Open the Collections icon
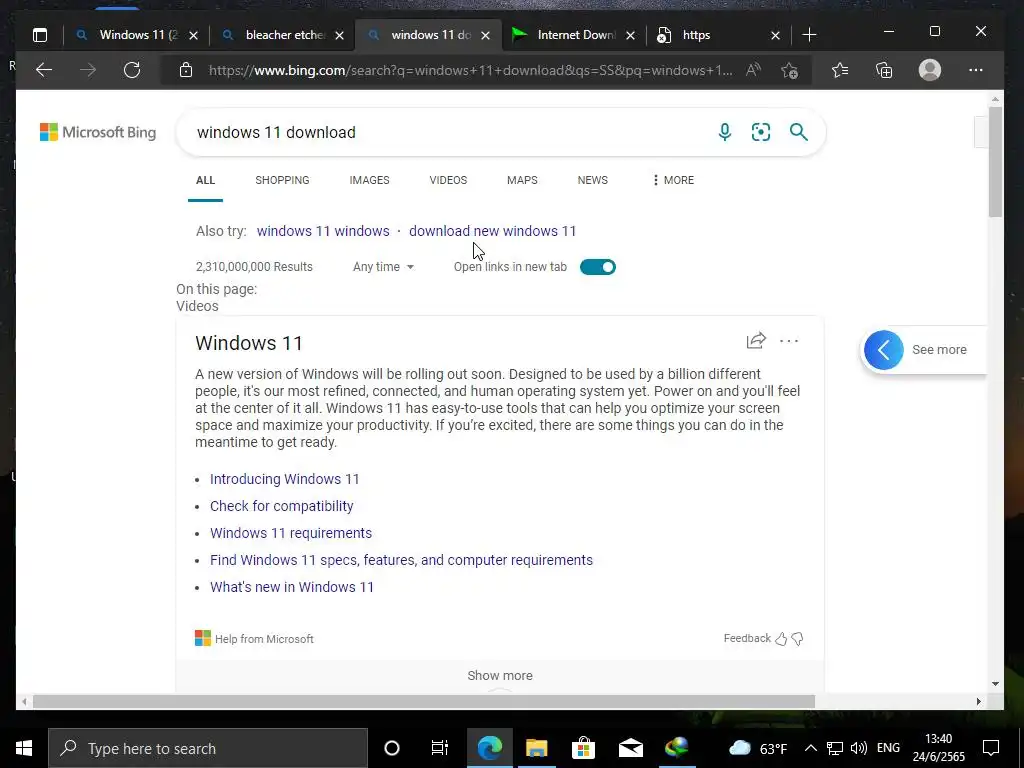This screenshot has width=1024, height=768. pos(884,70)
